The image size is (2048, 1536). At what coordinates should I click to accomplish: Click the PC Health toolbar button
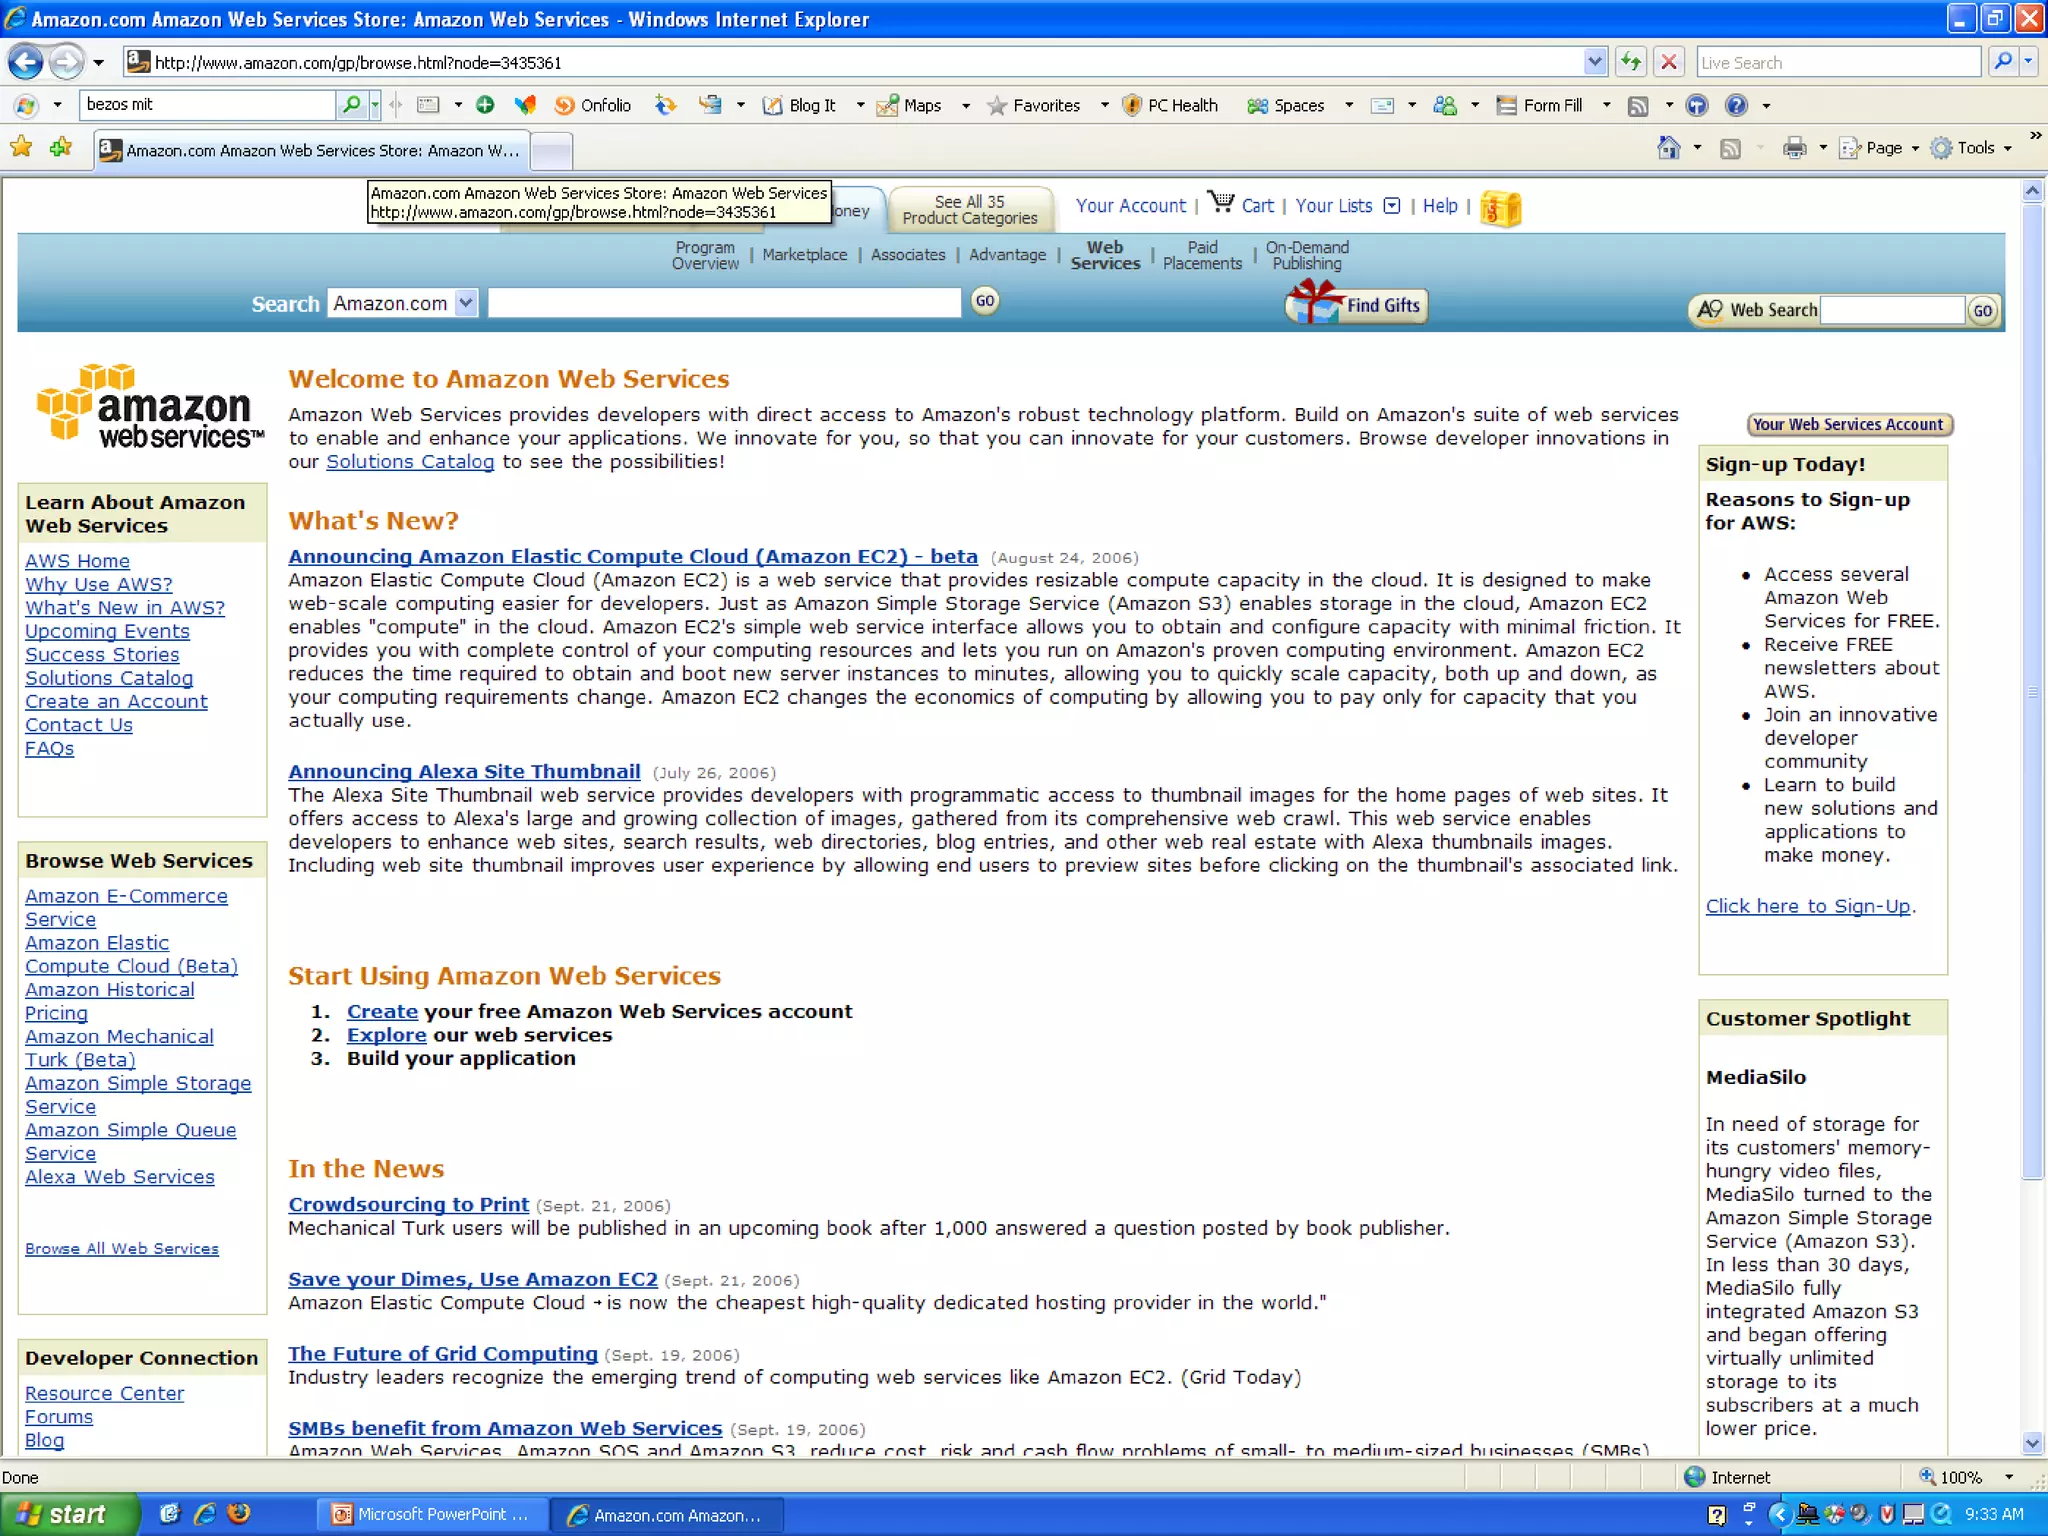point(1170,105)
